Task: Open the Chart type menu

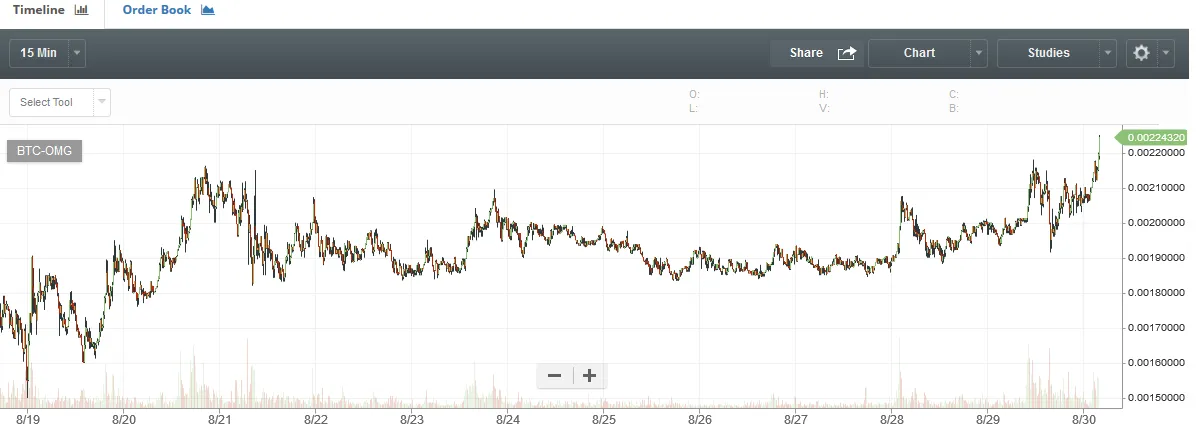Action: 919,53
